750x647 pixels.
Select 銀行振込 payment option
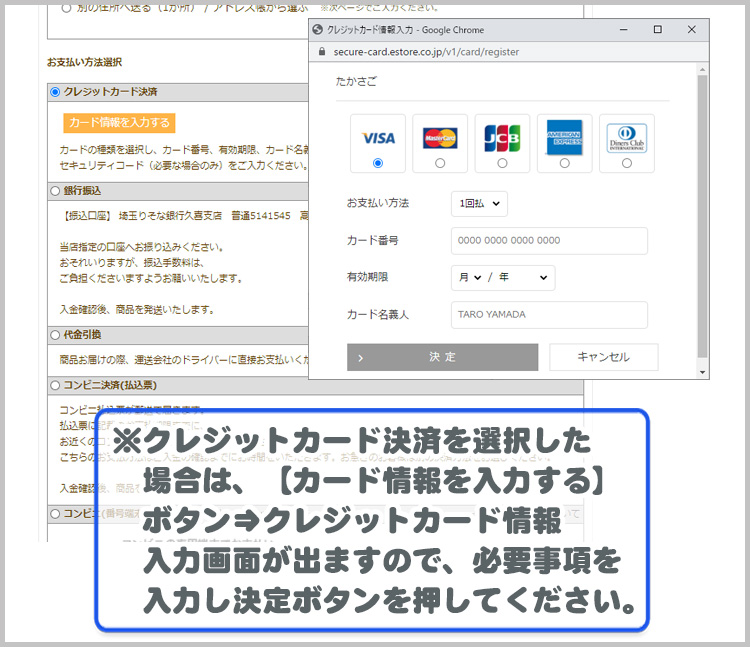pyautogui.click(x=55, y=191)
